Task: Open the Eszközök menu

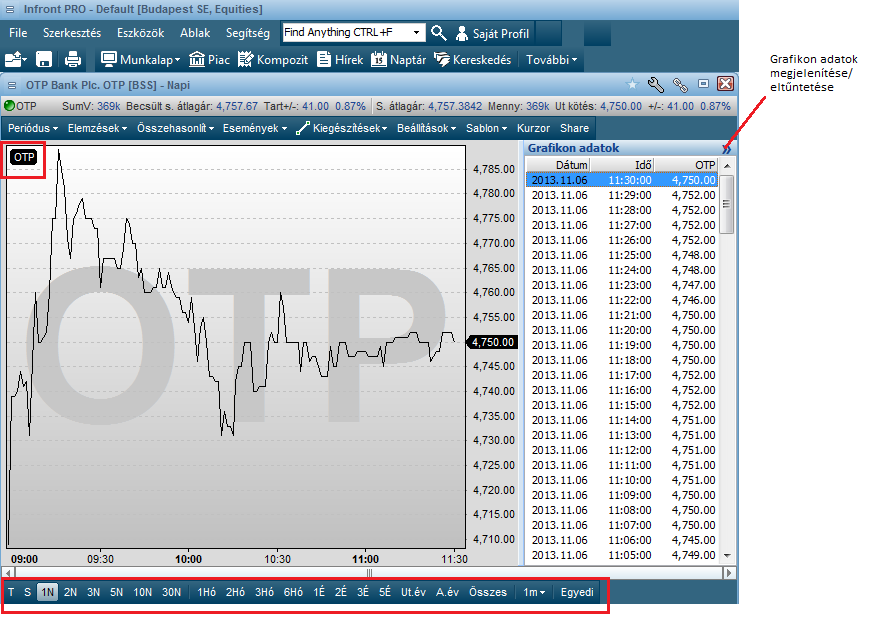Action: (140, 33)
